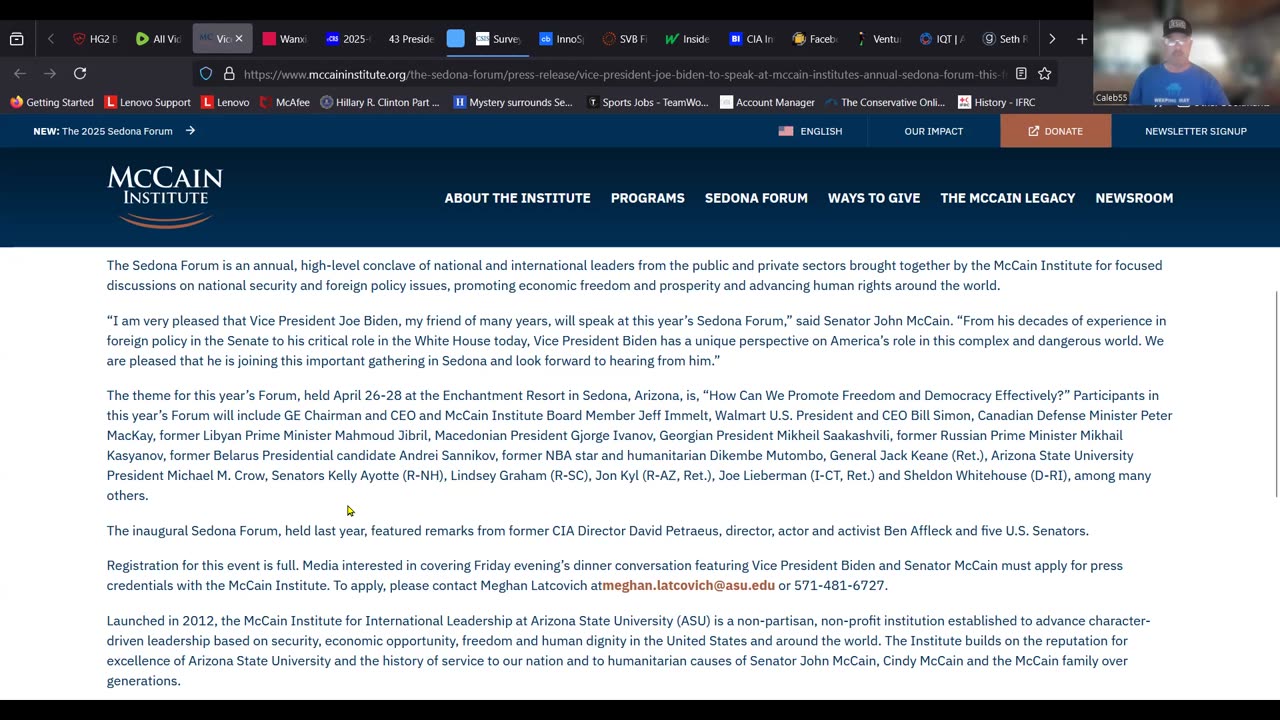Open the Lenovo bookmark

click(x=225, y=102)
